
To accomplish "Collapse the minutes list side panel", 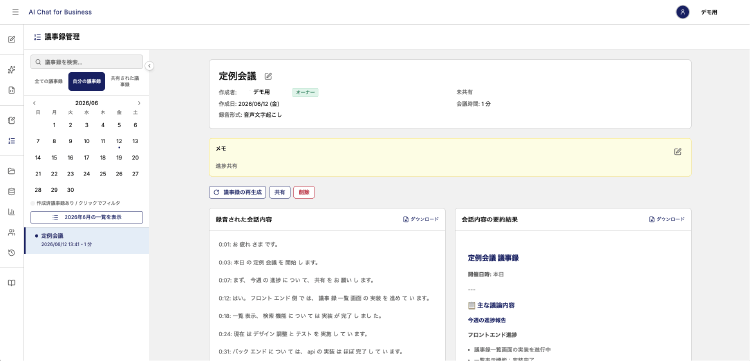I will 149,66.
